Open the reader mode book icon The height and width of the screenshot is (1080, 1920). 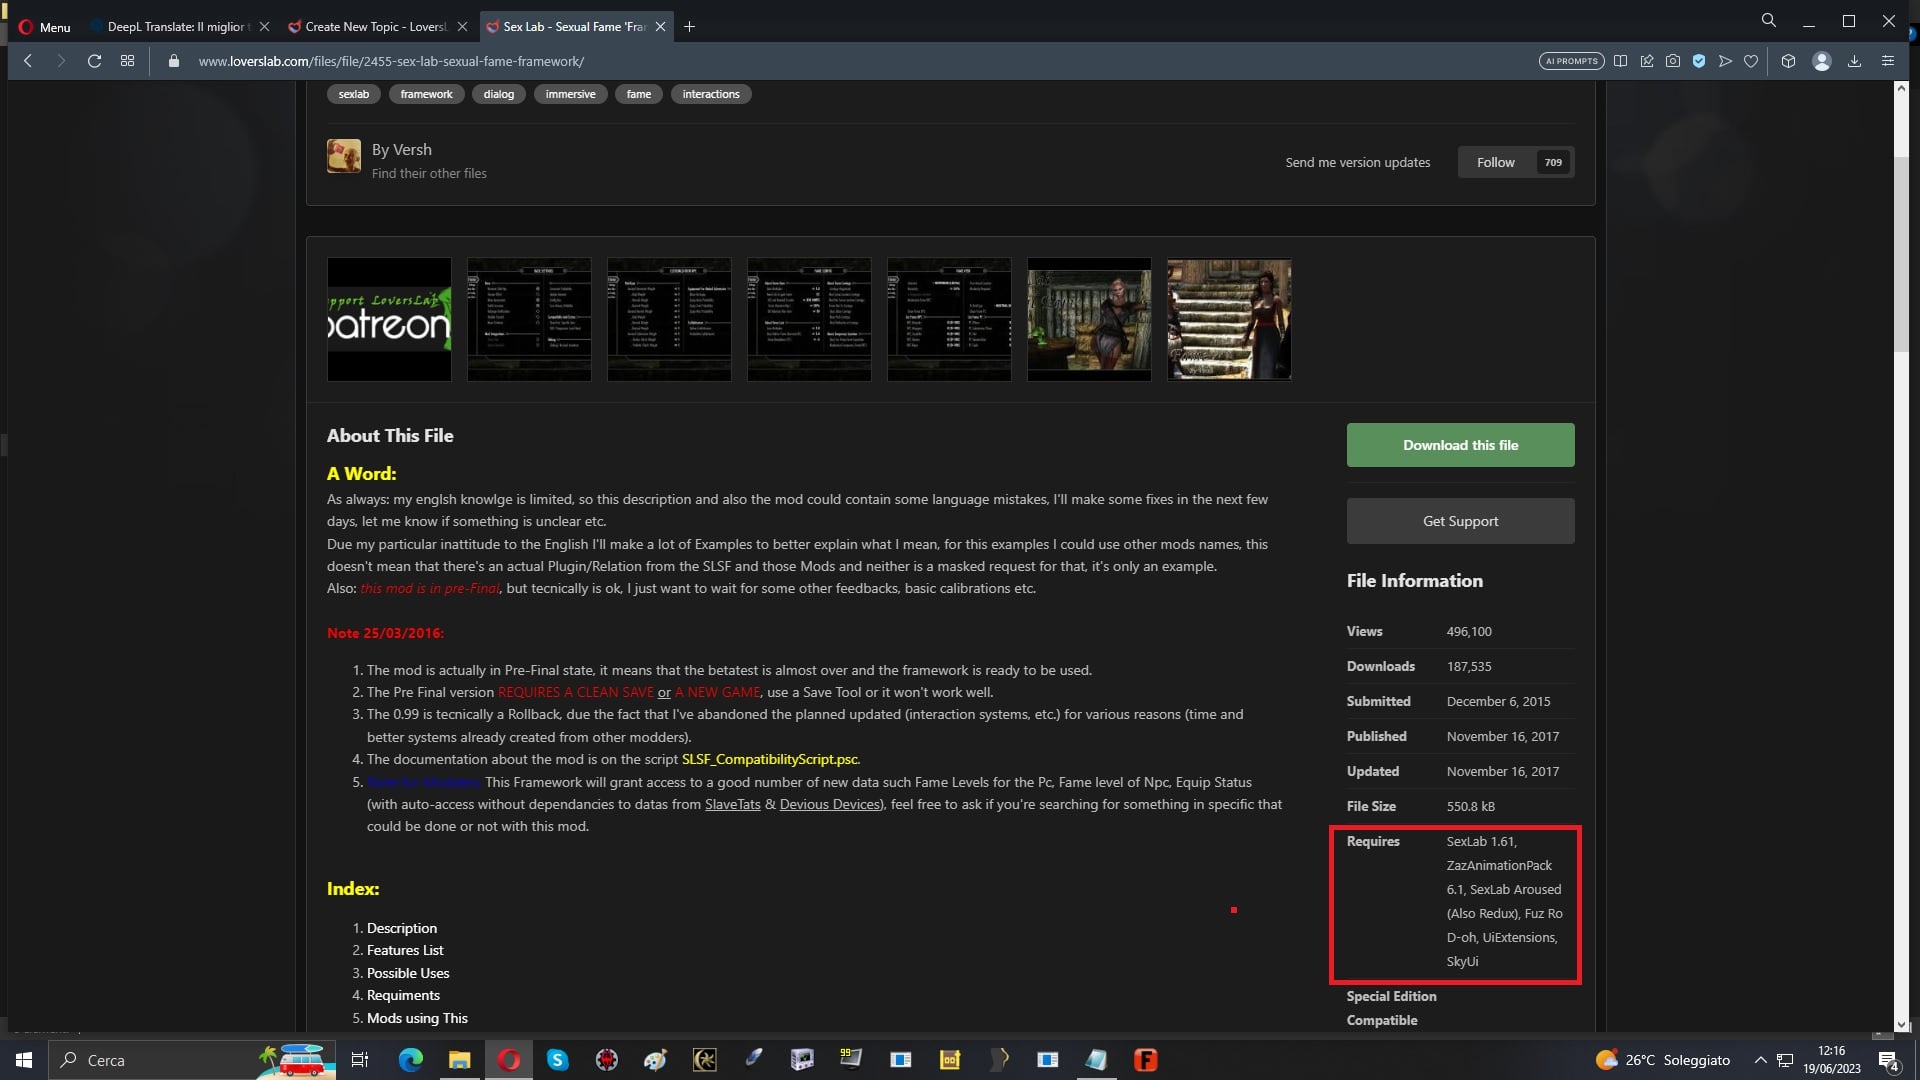(1620, 61)
